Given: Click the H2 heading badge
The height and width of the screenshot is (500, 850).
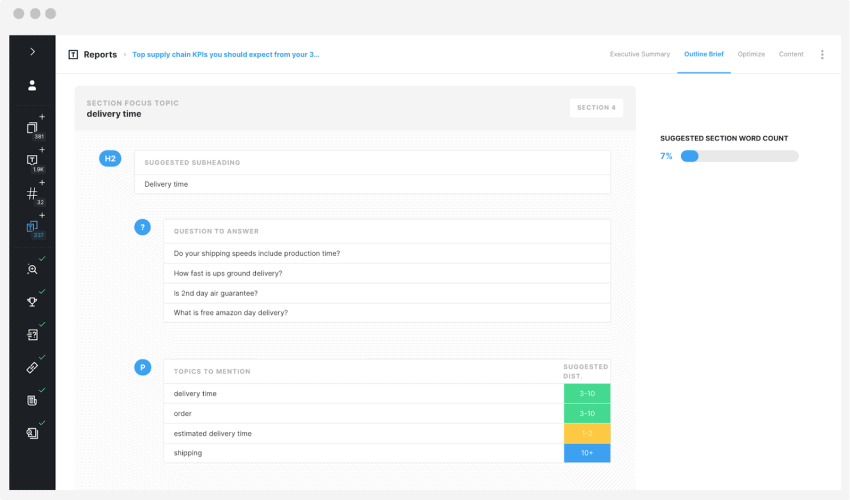Looking at the screenshot, I should [x=110, y=158].
